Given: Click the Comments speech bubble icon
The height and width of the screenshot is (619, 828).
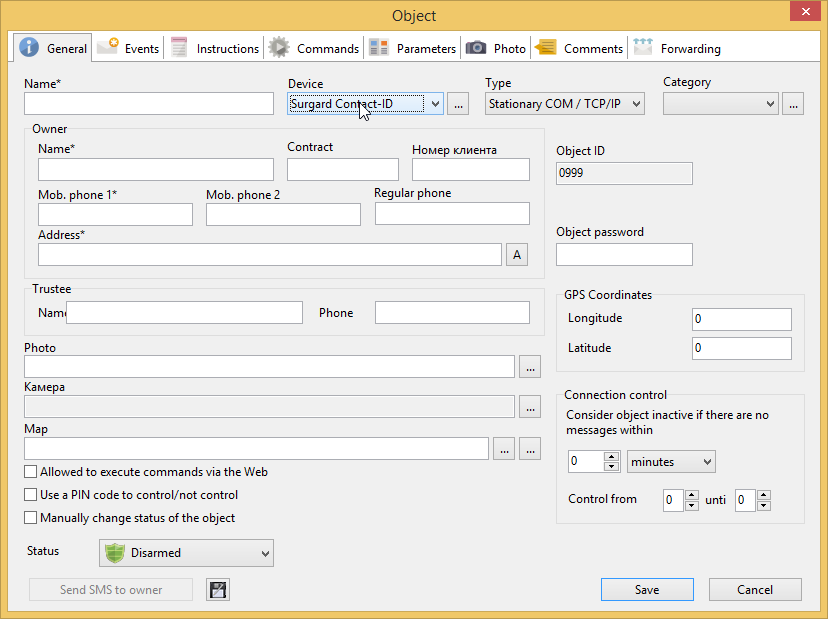Looking at the screenshot, I should pyautogui.click(x=545, y=47).
